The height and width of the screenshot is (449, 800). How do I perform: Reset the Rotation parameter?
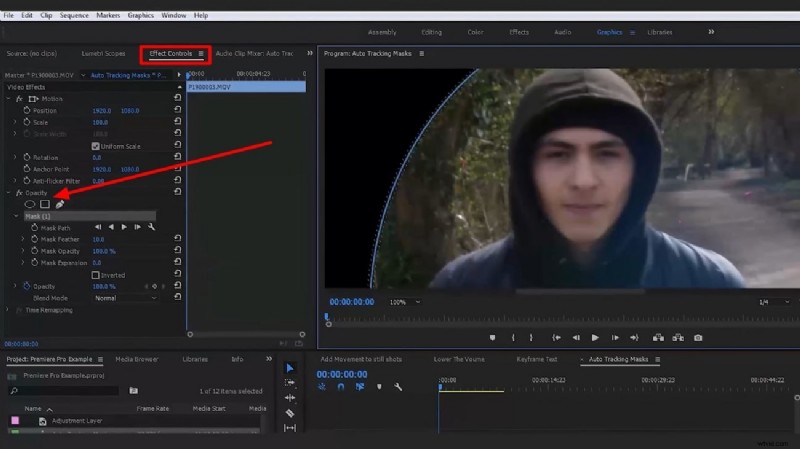click(x=178, y=156)
